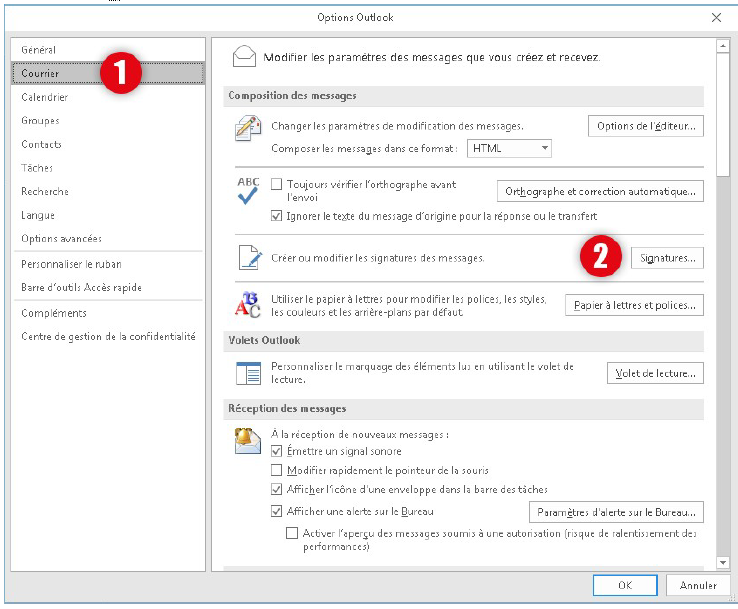Image resolution: width=738 pixels, height=609 pixels.
Task: Click the scrollbar up arrow in options pane
Action: (722, 47)
